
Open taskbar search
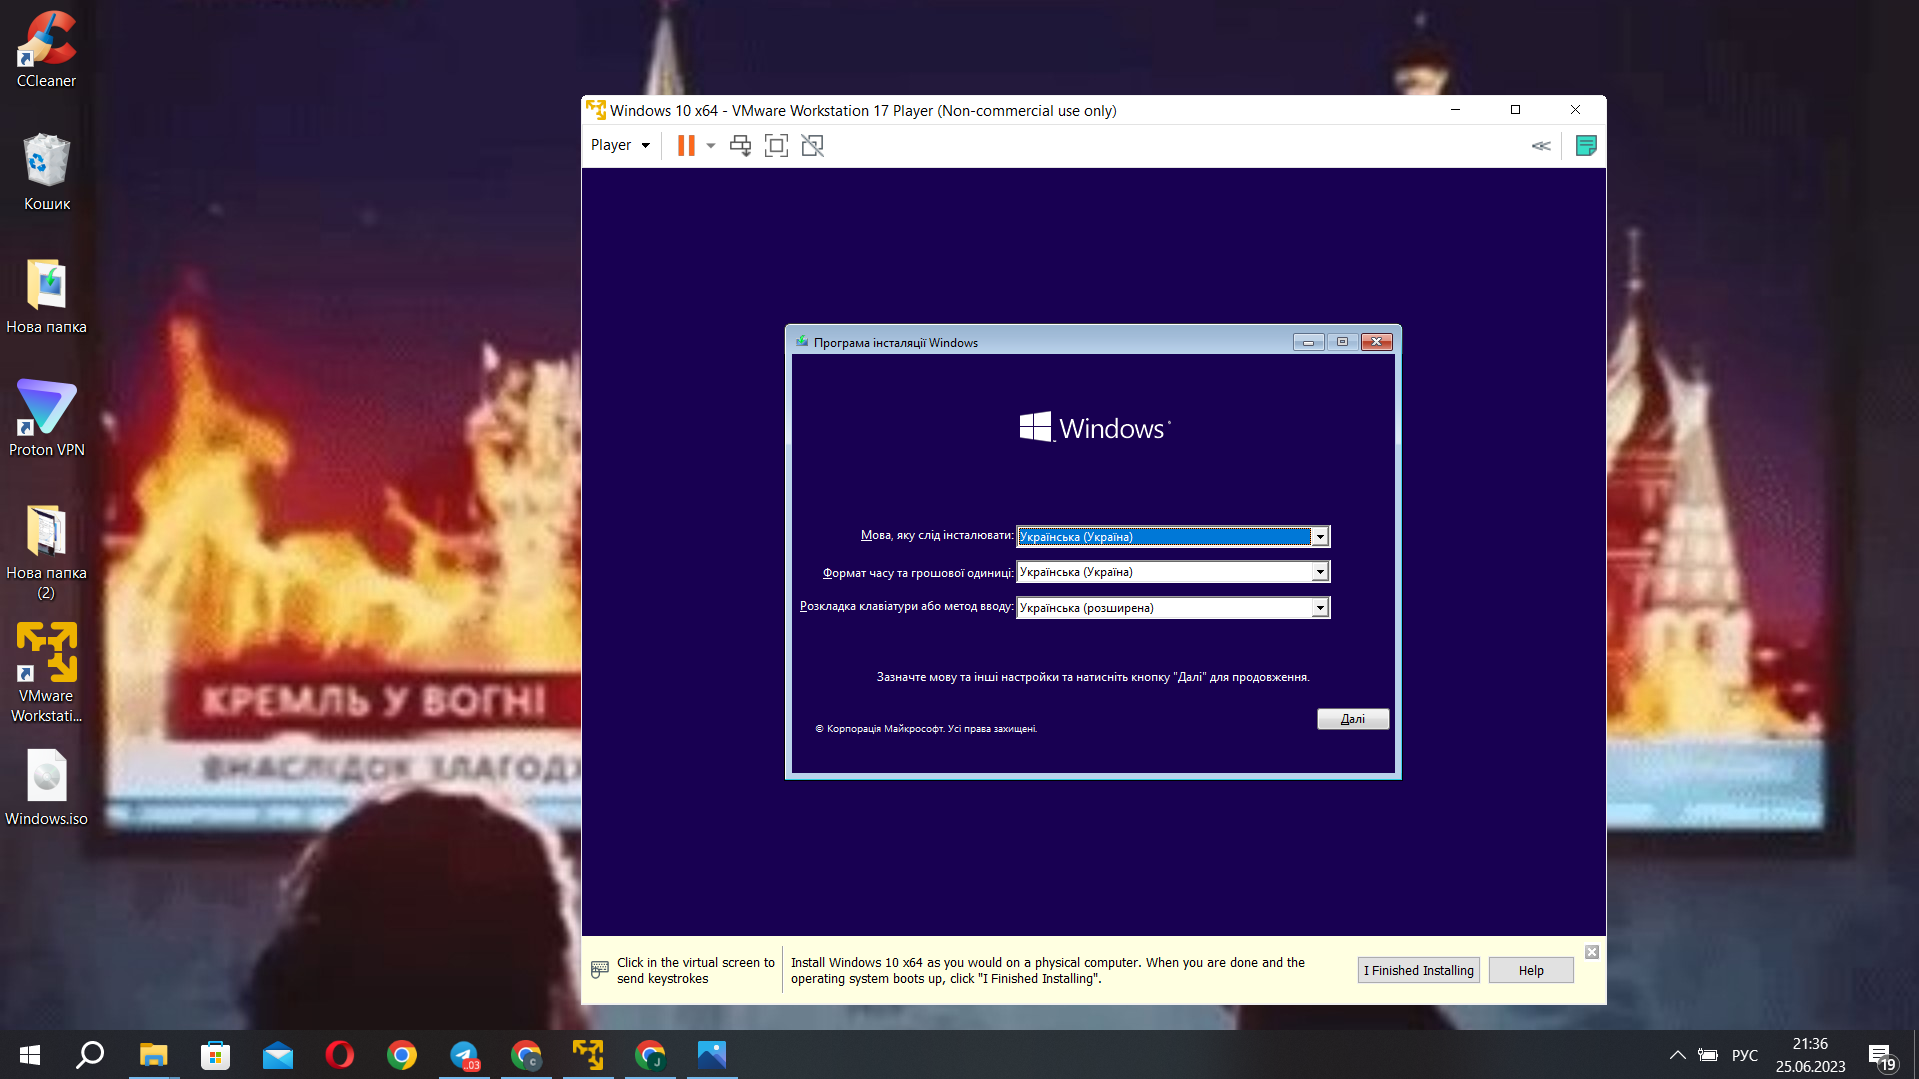pyautogui.click(x=91, y=1055)
